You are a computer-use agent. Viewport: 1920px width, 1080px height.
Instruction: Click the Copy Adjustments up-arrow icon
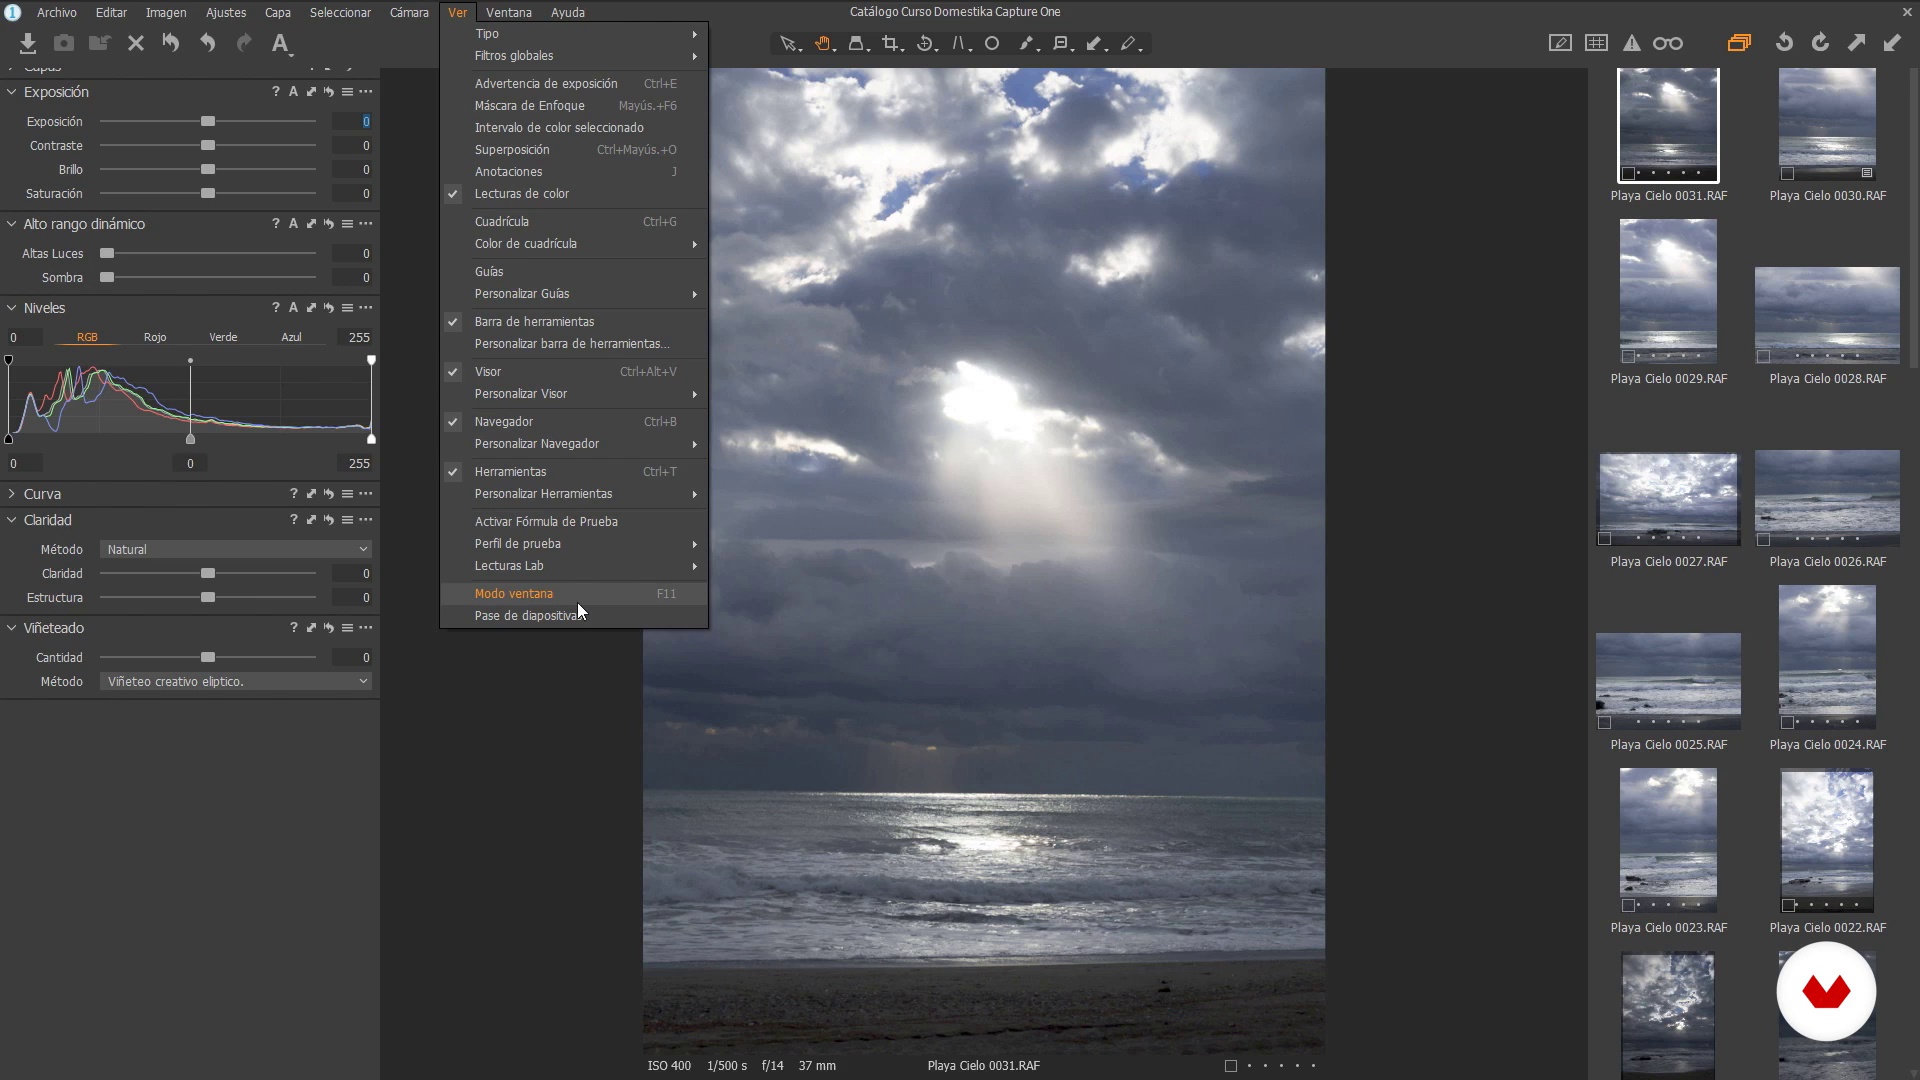(1856, 43)
